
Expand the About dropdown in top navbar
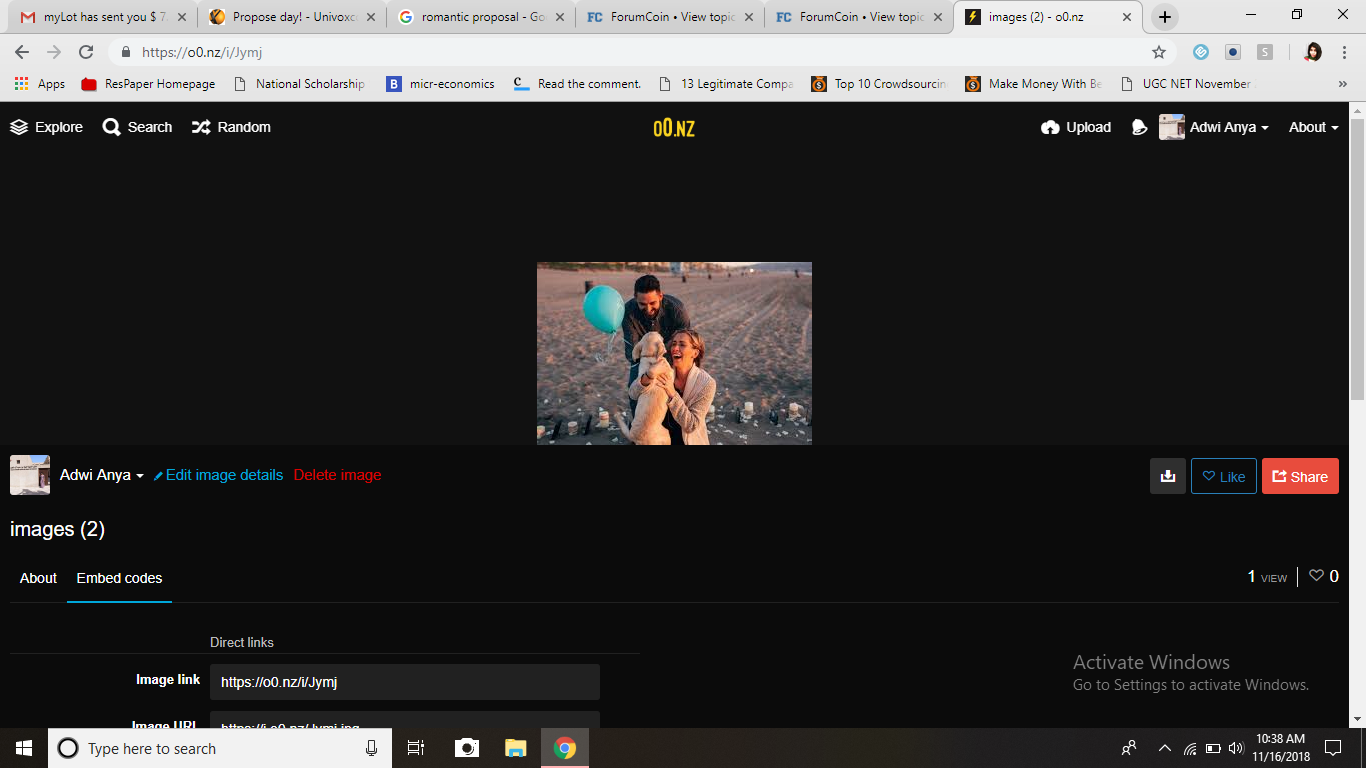[x=1313, y=127]
